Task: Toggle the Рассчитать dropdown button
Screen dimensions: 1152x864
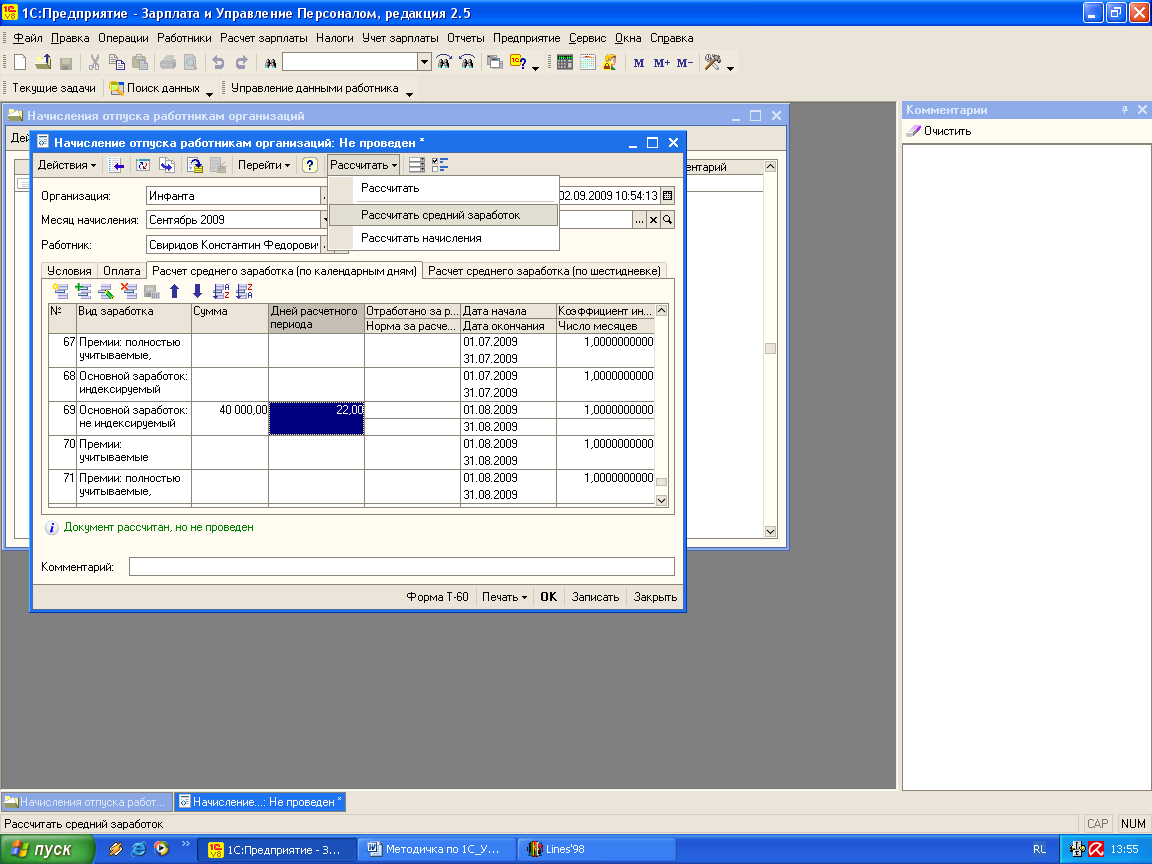Action: [364, 165]
